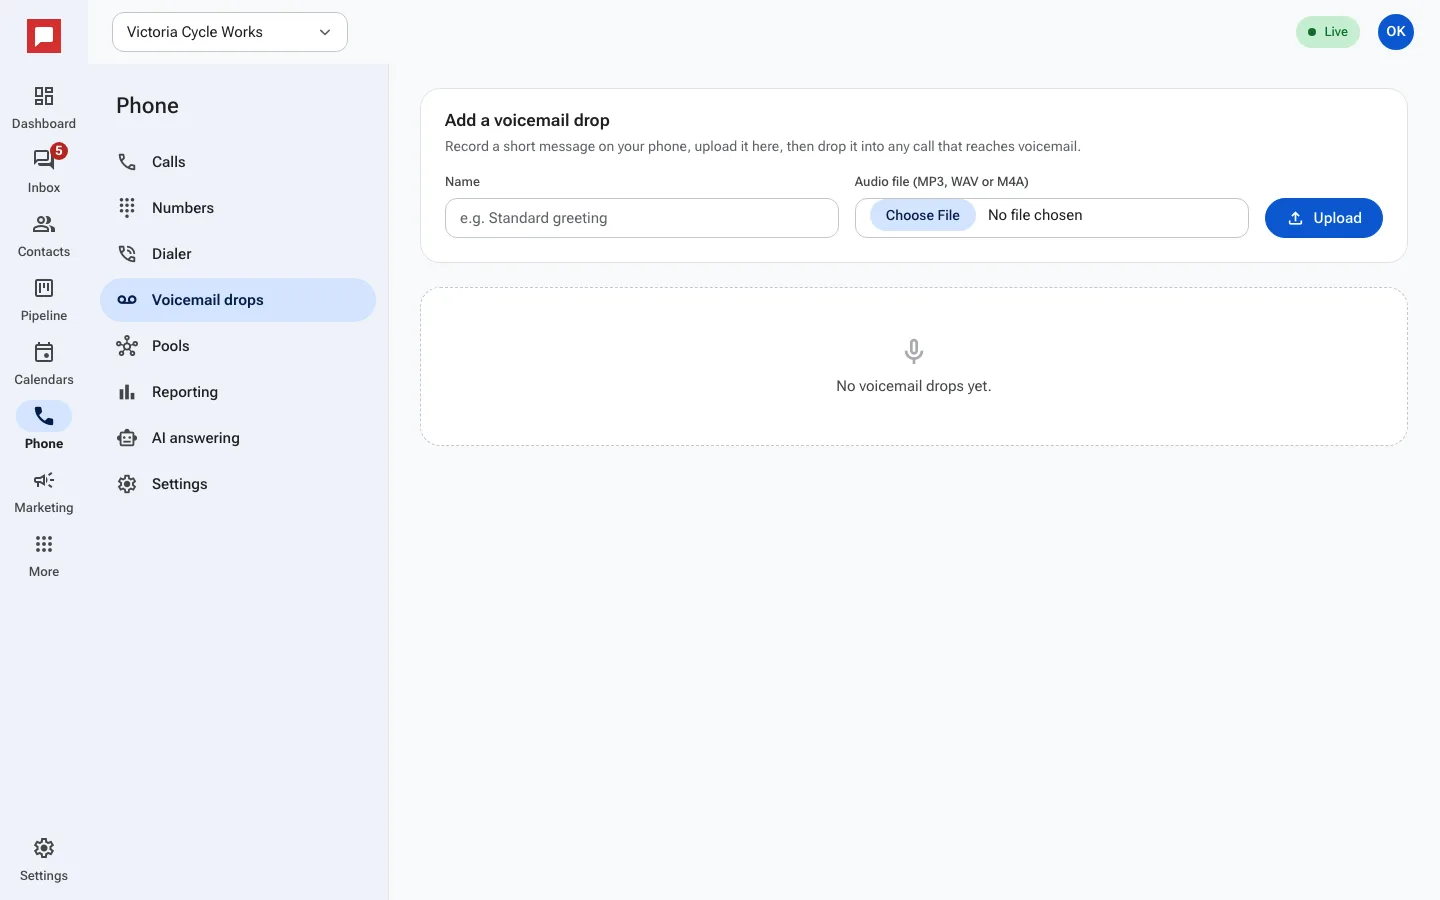Click the Dialer phone icon
Screen dimensions: 1440x900
click(127, 254)
